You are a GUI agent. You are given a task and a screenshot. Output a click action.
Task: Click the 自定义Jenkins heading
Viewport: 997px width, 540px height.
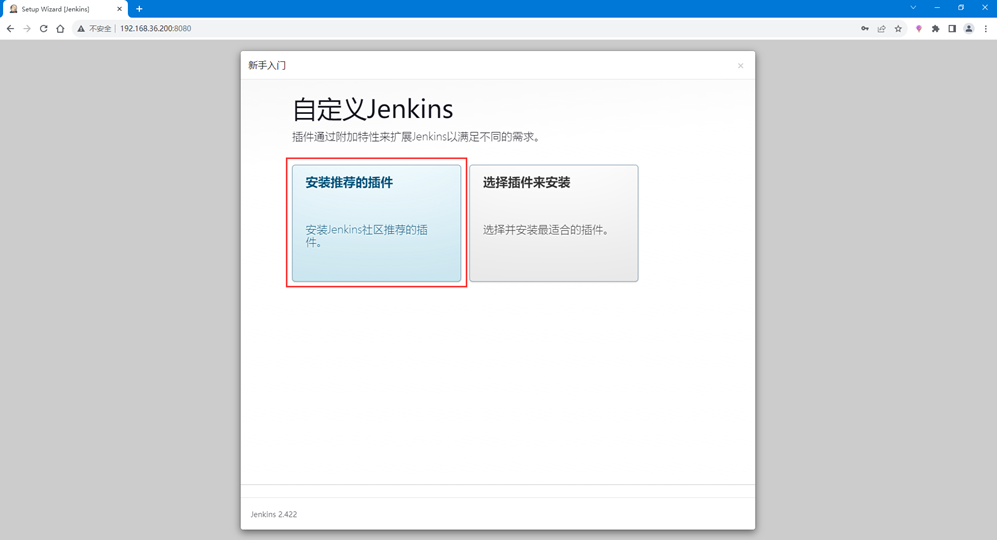373,109
